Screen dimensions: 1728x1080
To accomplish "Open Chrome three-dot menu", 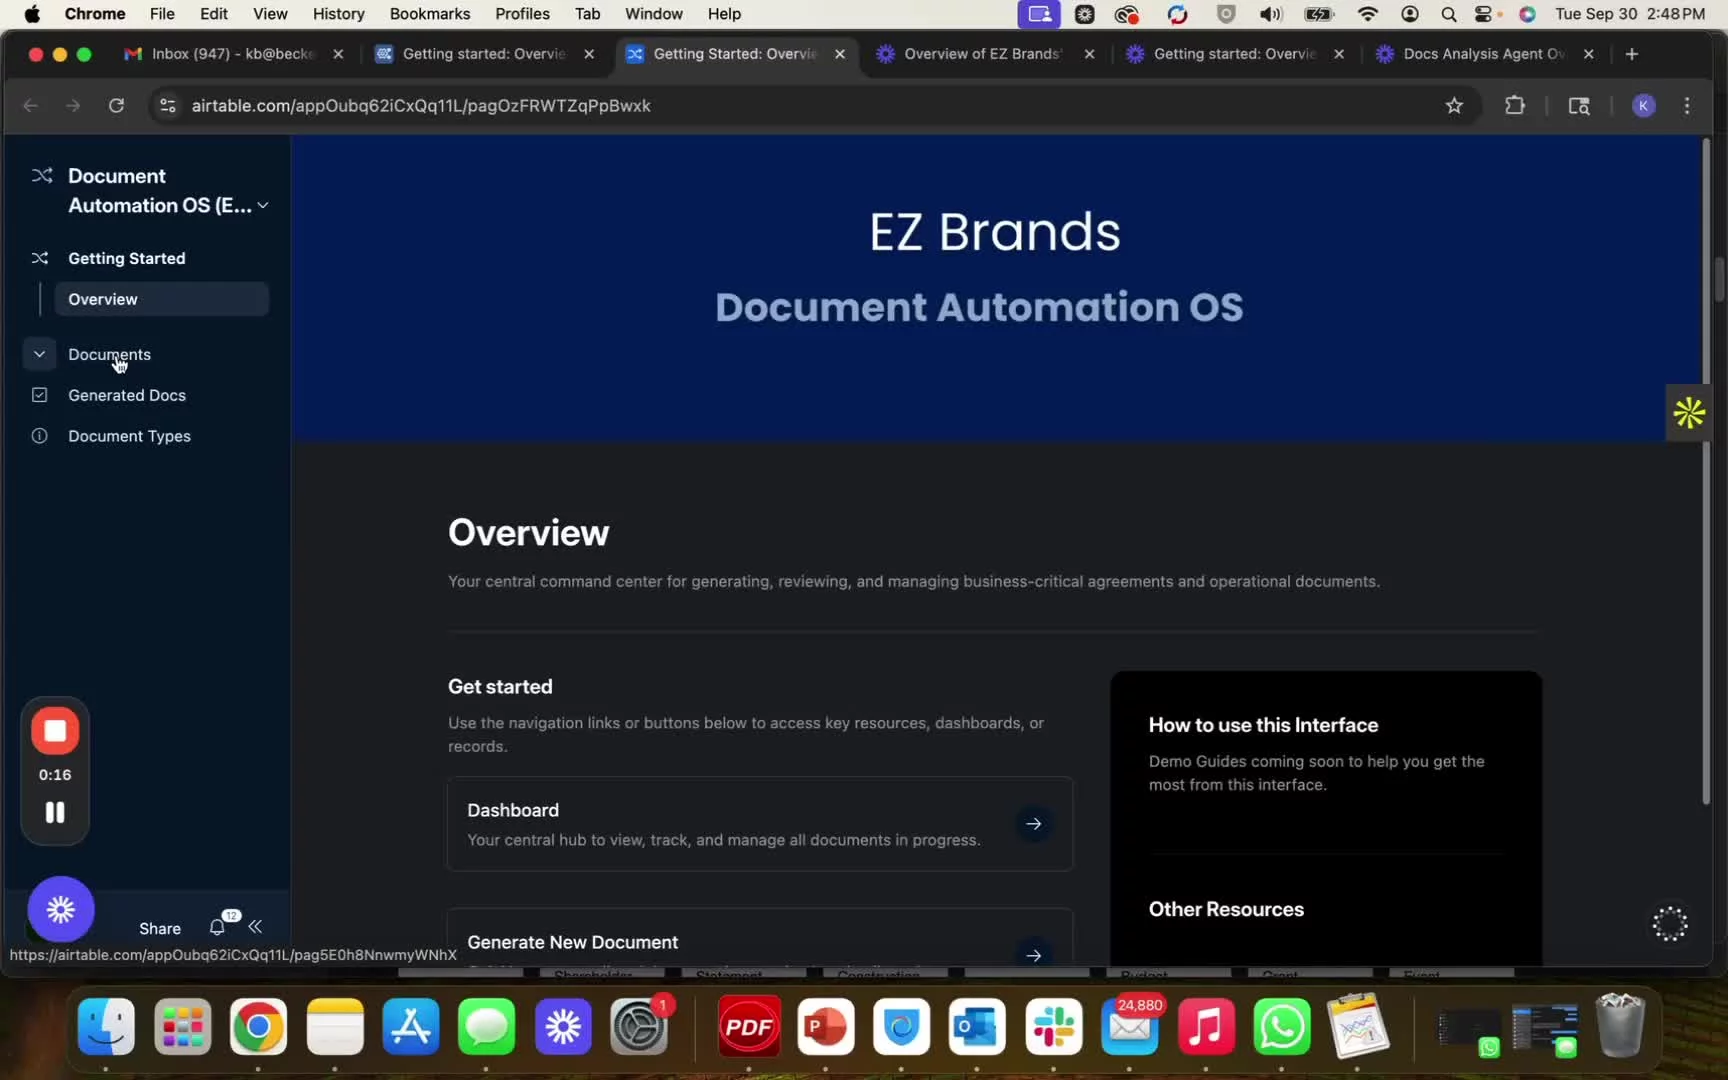I will 1687,106.
